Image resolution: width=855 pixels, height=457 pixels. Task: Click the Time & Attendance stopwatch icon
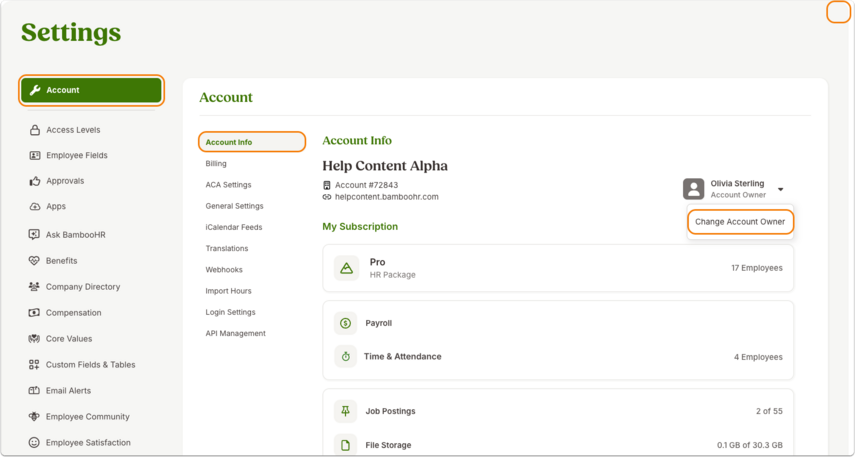345,357
